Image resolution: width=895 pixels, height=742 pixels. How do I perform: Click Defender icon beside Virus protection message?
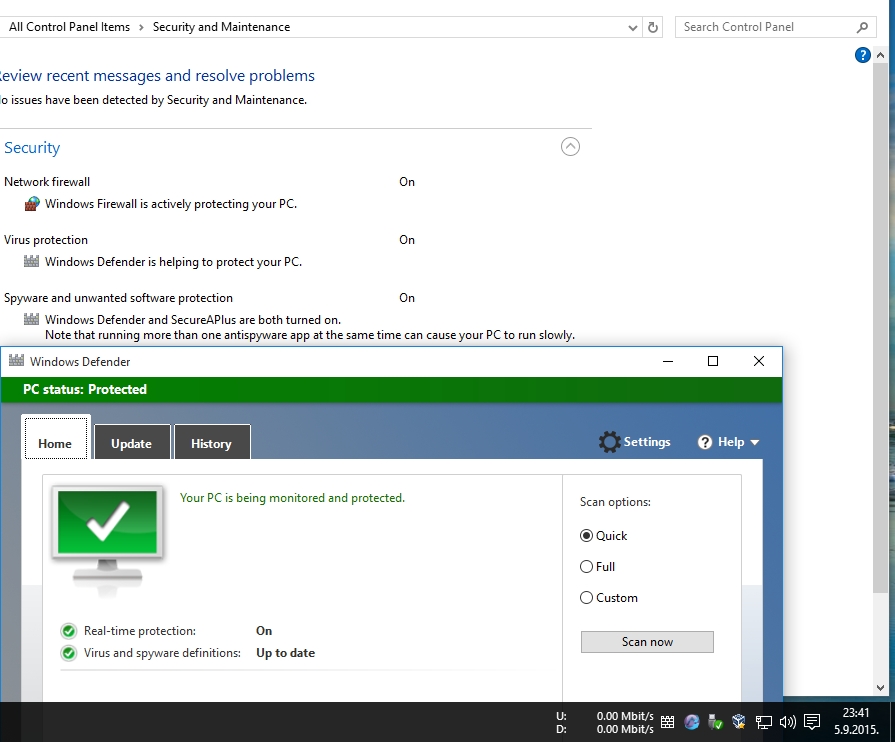31,261
